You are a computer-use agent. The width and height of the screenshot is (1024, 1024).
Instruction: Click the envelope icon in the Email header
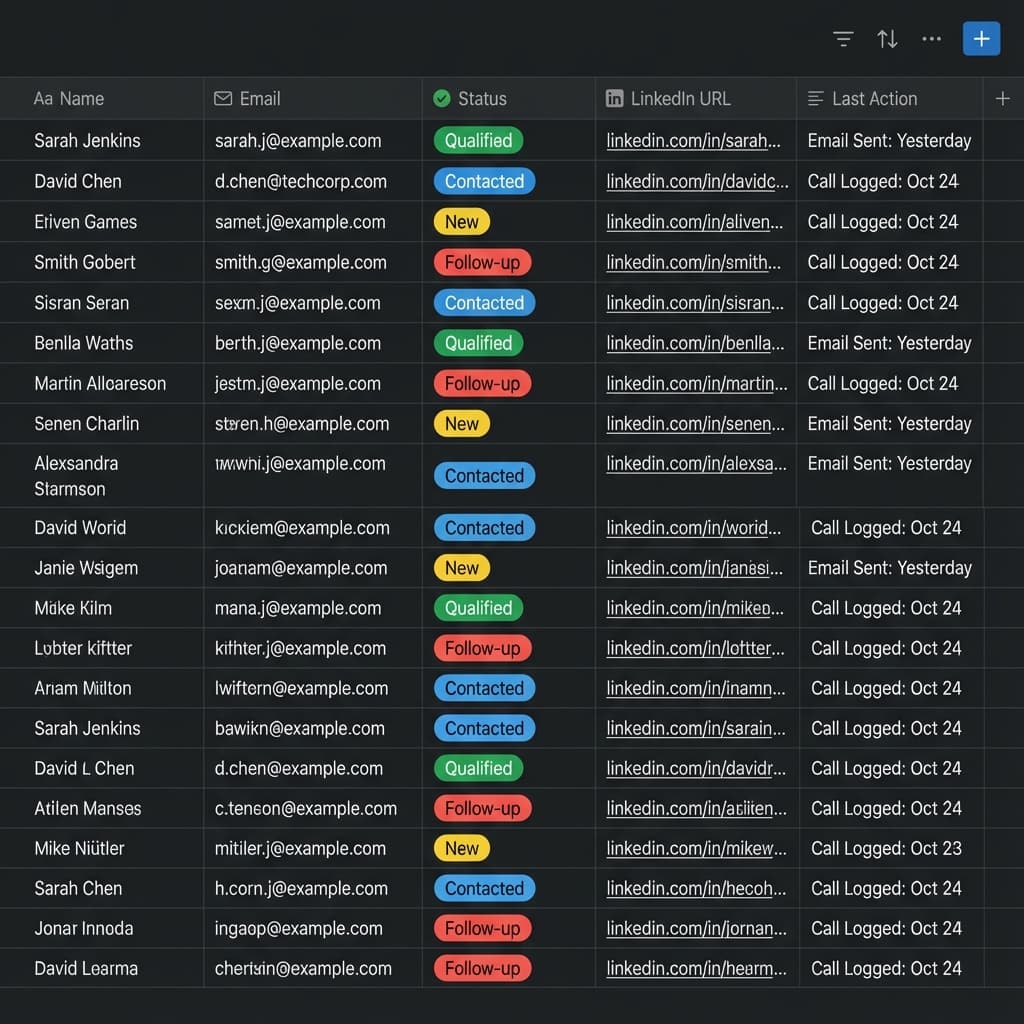click(x=220, y=98)
